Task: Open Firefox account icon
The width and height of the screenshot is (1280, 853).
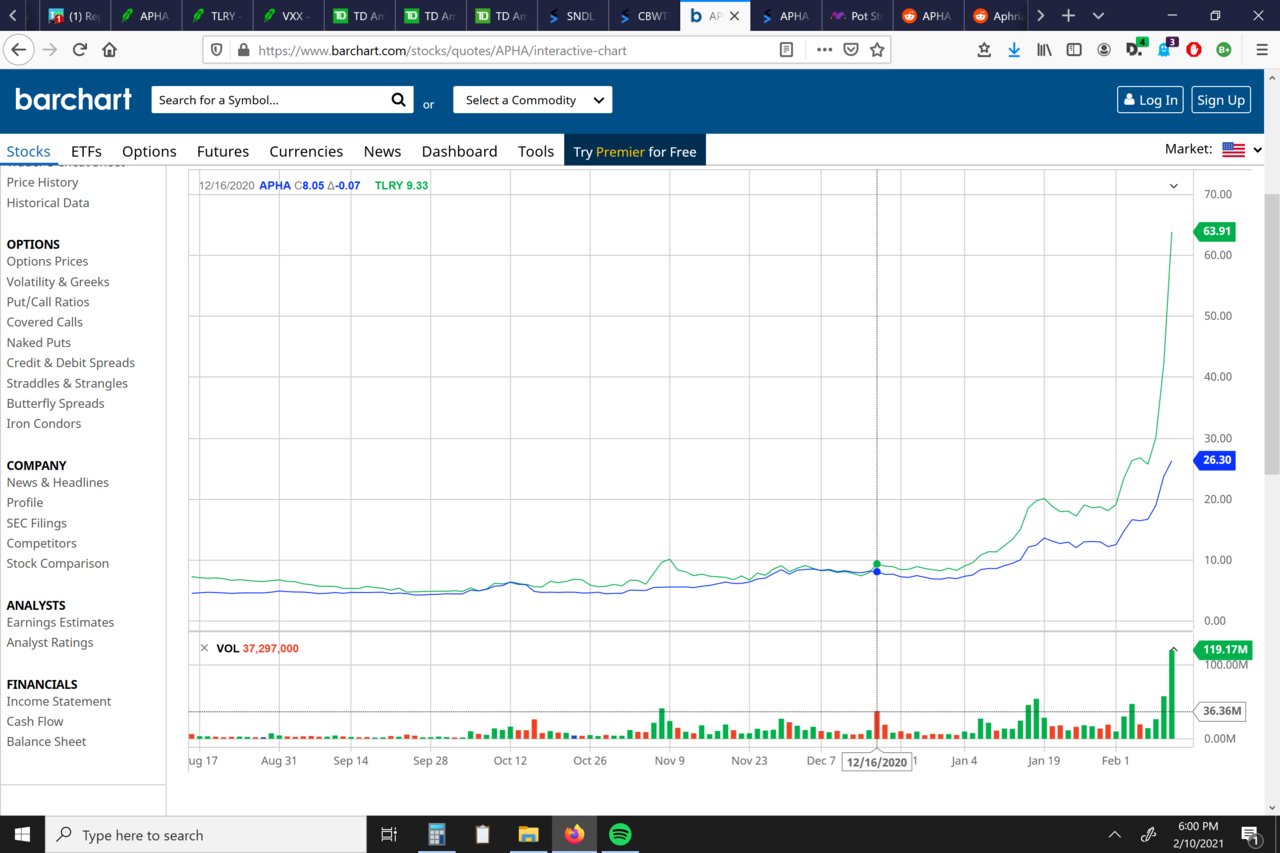Action: coord(1104,49)
